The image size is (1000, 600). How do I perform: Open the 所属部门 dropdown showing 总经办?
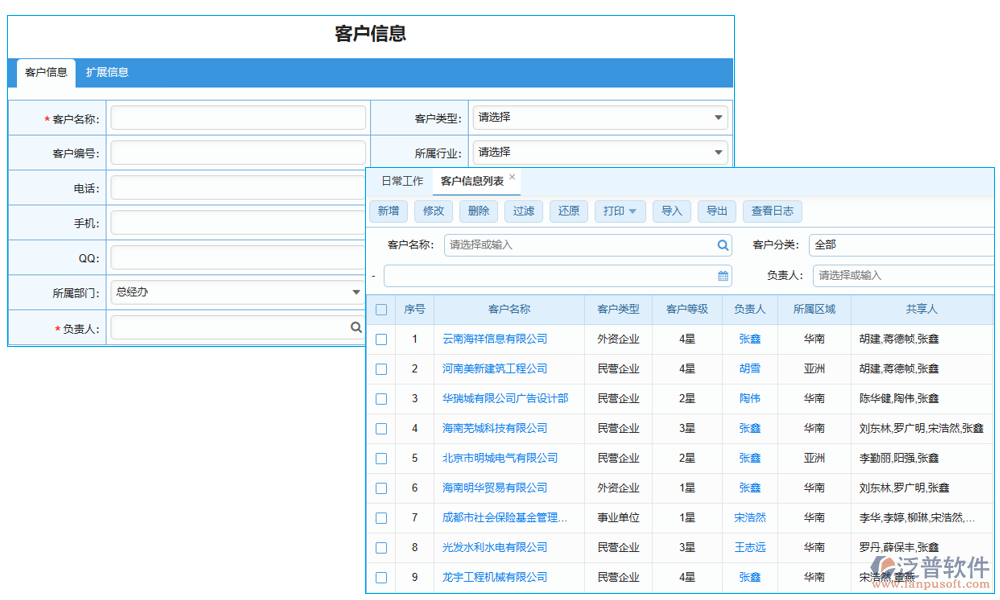point(240,292)
